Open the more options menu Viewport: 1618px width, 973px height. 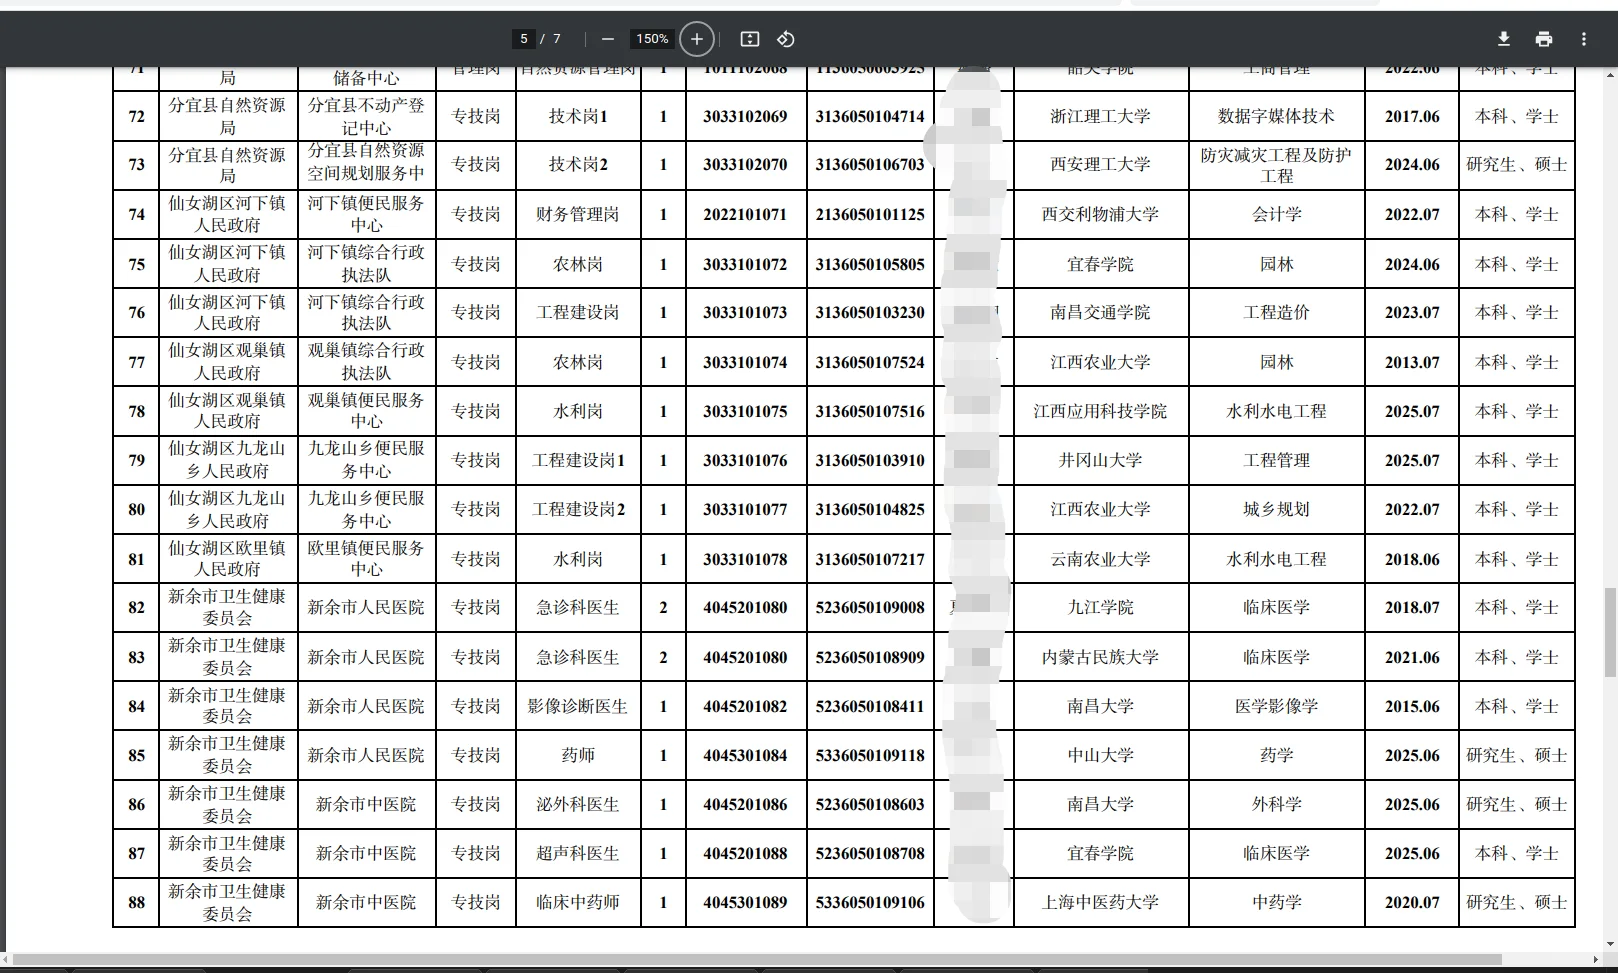(x=1583, y=38)
